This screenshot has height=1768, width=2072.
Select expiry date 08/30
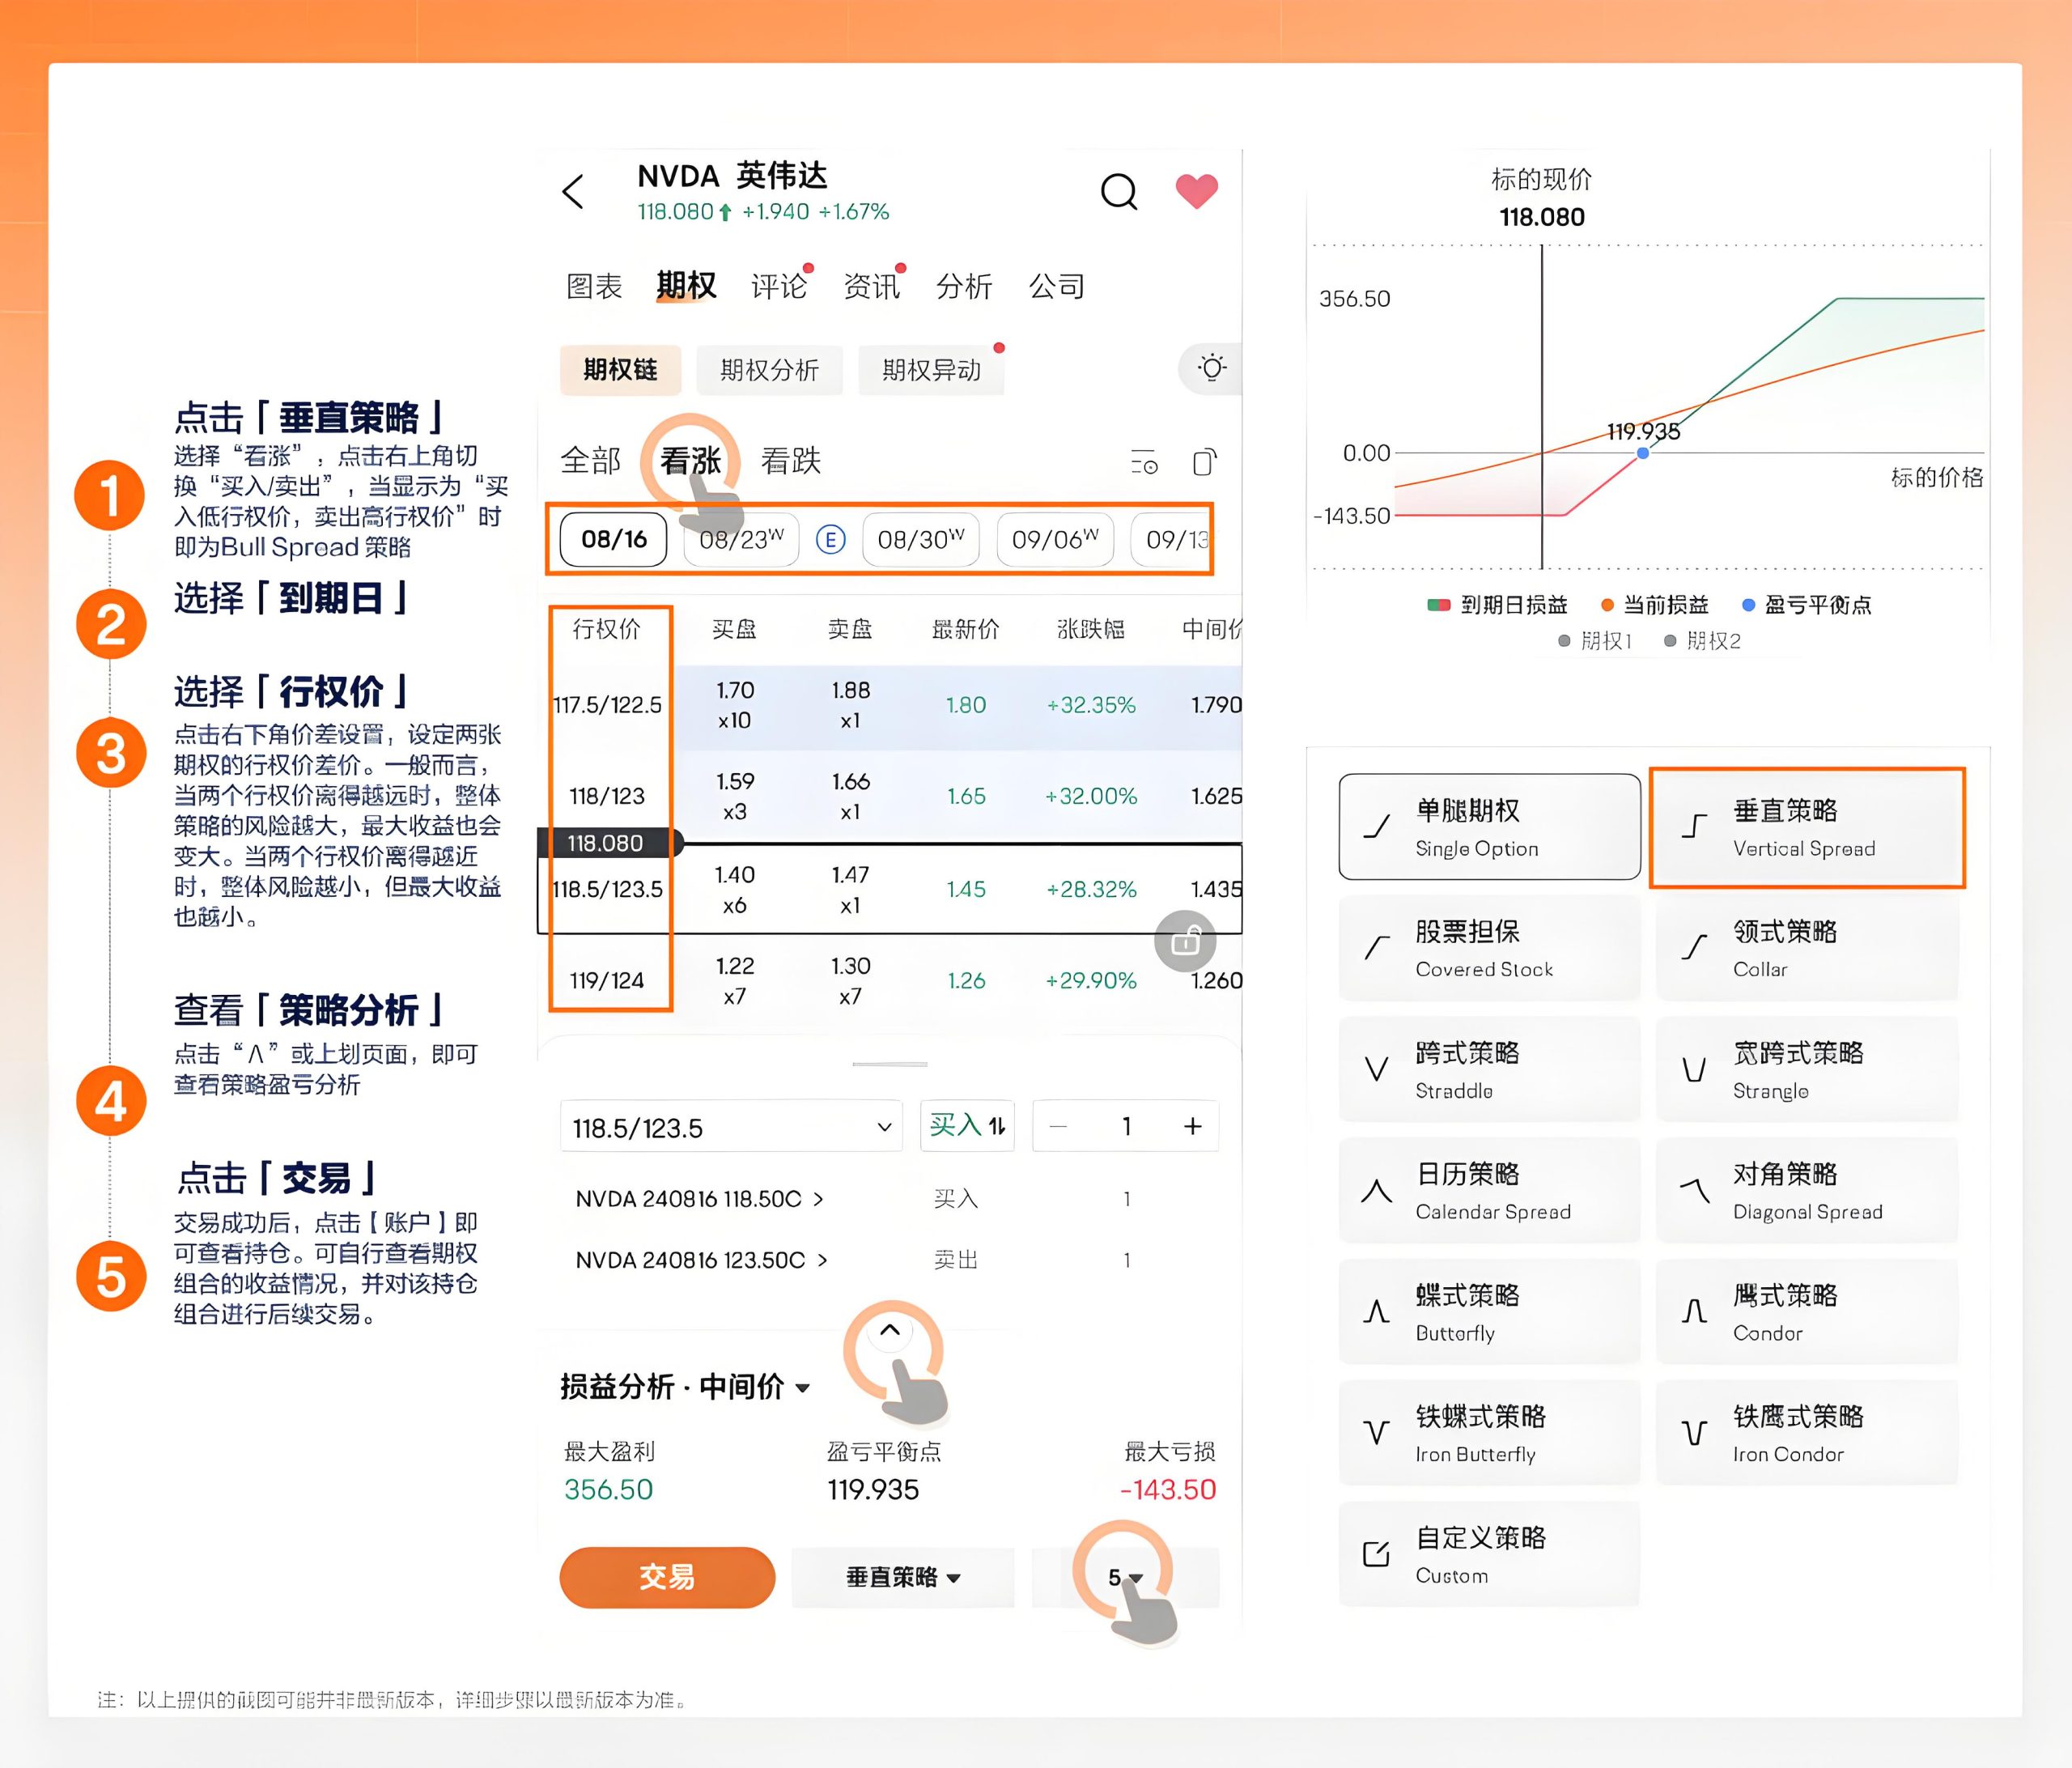[921, 540]
